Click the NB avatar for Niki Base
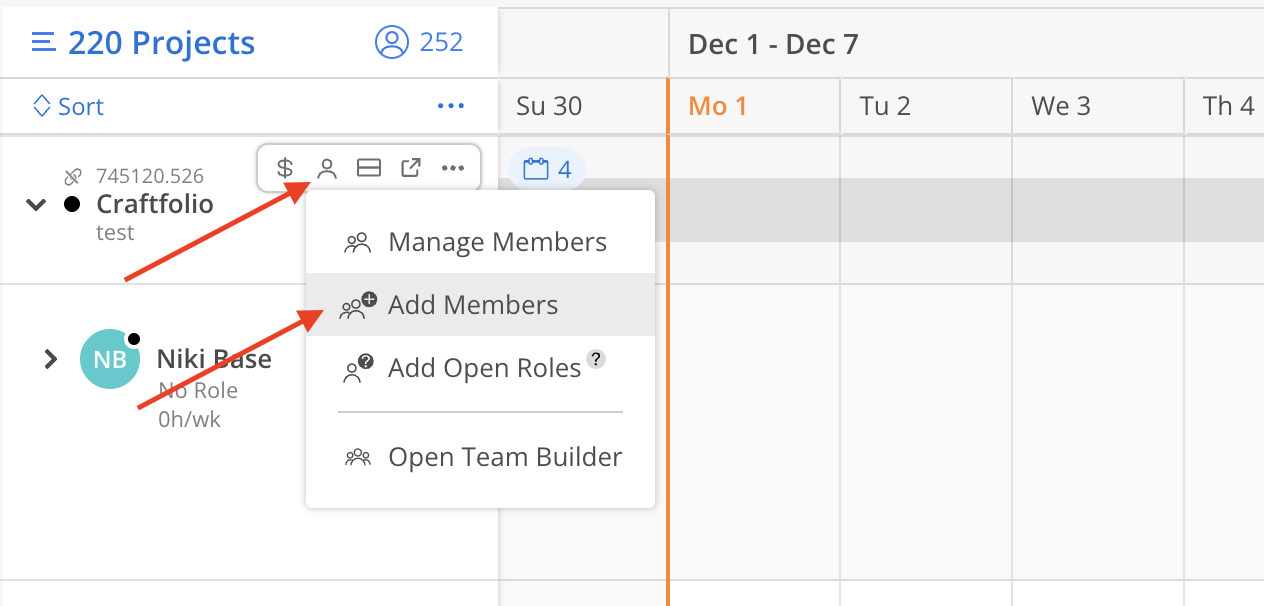 coord(109,359)
